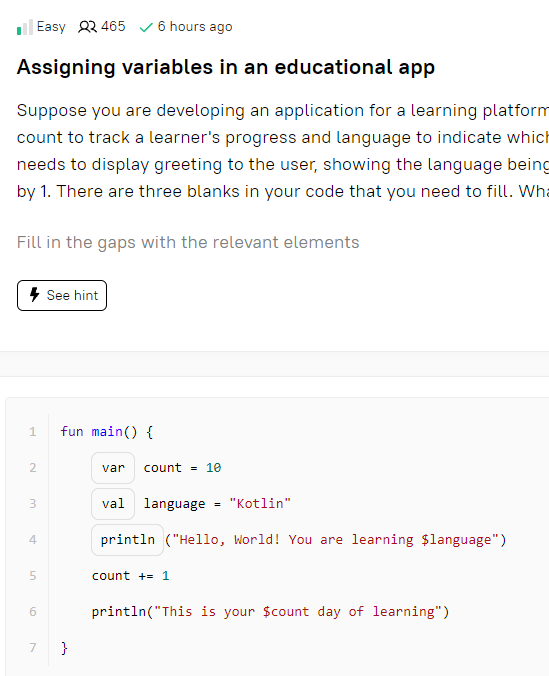The width and height of the screenshot is (549, 676).
Task: Click the green difficulty bars icon
Action: click(25, 27)
